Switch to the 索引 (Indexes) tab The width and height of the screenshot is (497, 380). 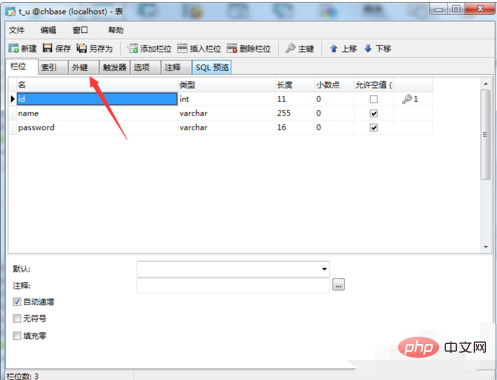(x=53, y=67)
